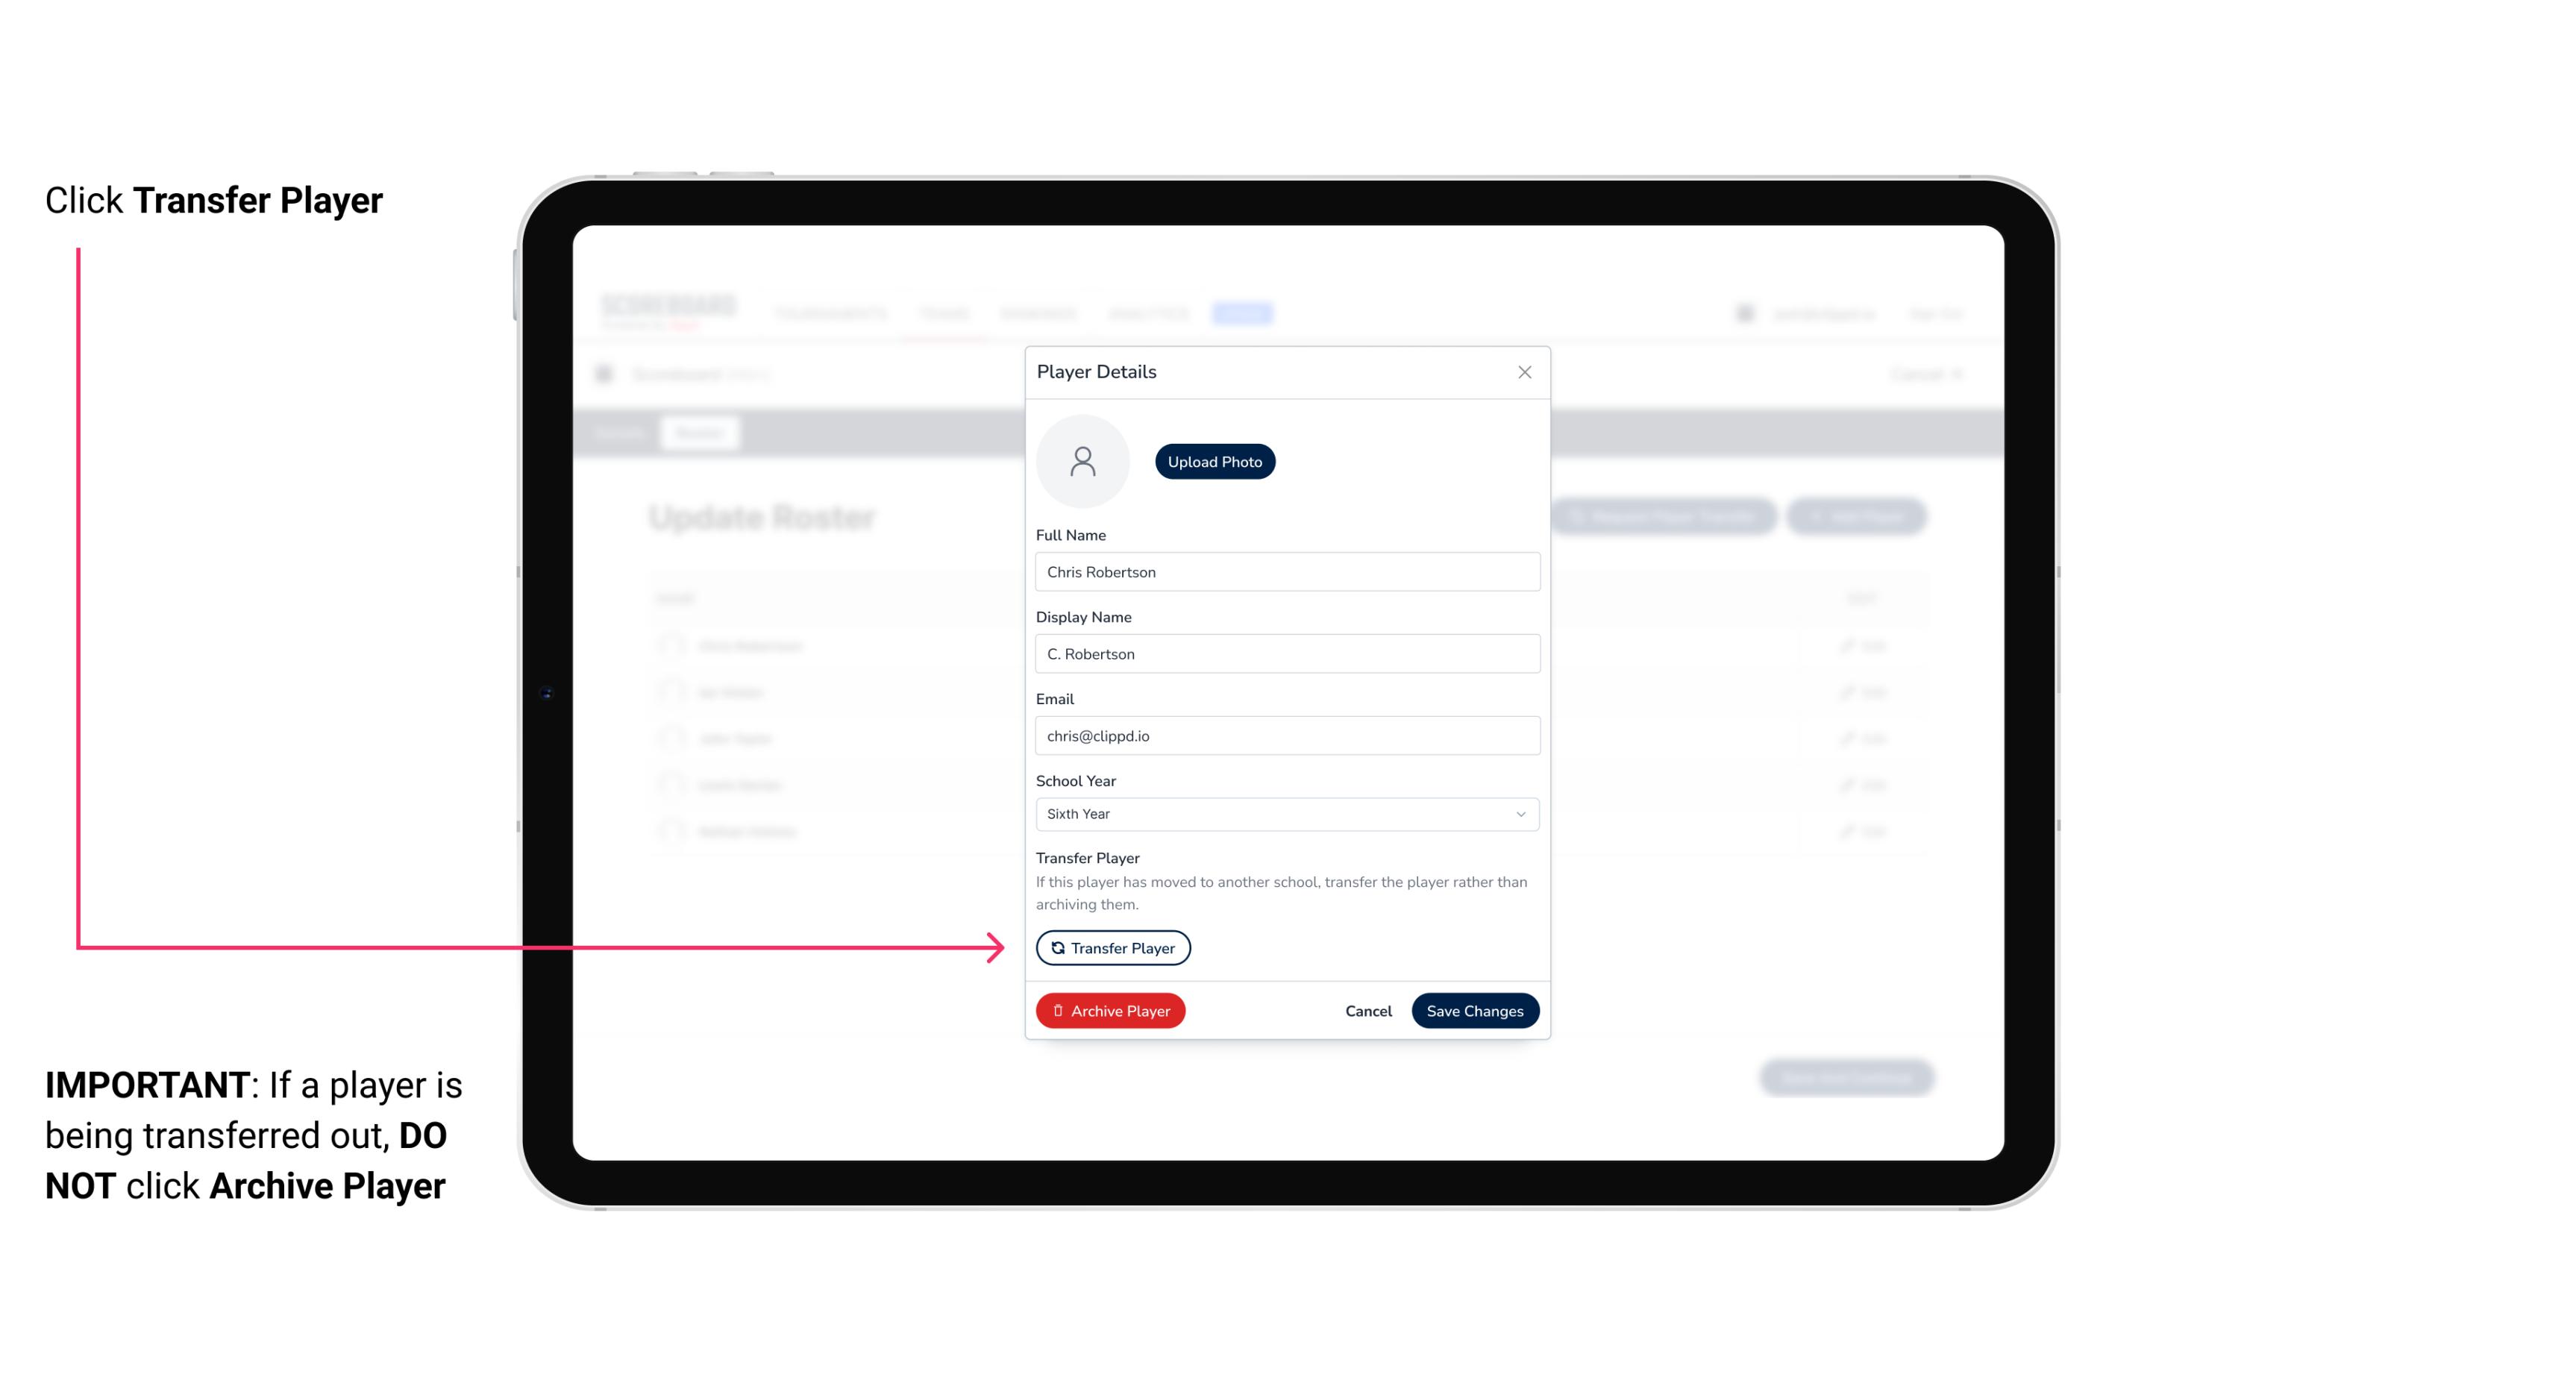Click the Upload Photo button icon

click(x=1215, y=461)
